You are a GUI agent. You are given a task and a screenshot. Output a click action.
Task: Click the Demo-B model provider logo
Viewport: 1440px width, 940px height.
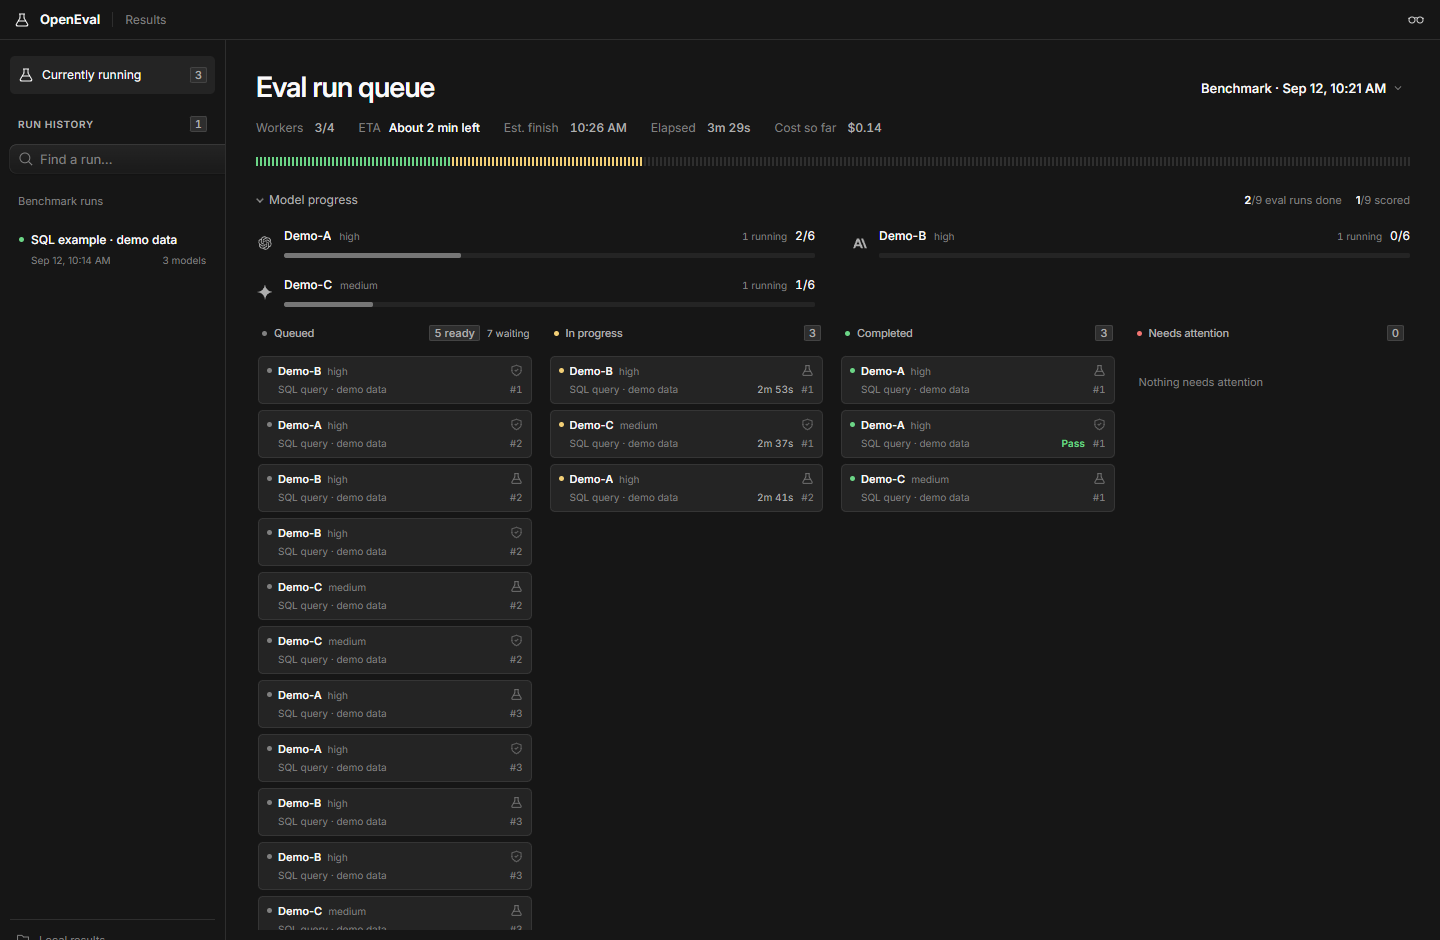(x=860, y=243)
